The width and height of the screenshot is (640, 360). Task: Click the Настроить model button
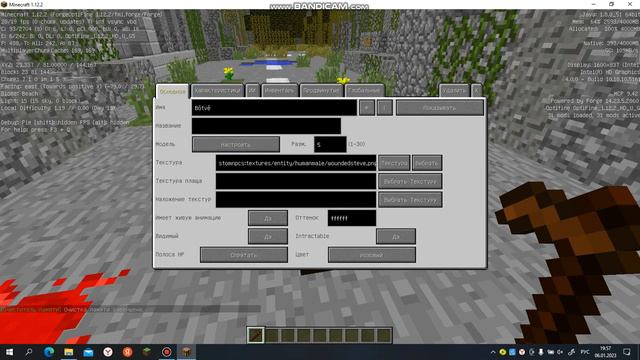pos(236,144)
